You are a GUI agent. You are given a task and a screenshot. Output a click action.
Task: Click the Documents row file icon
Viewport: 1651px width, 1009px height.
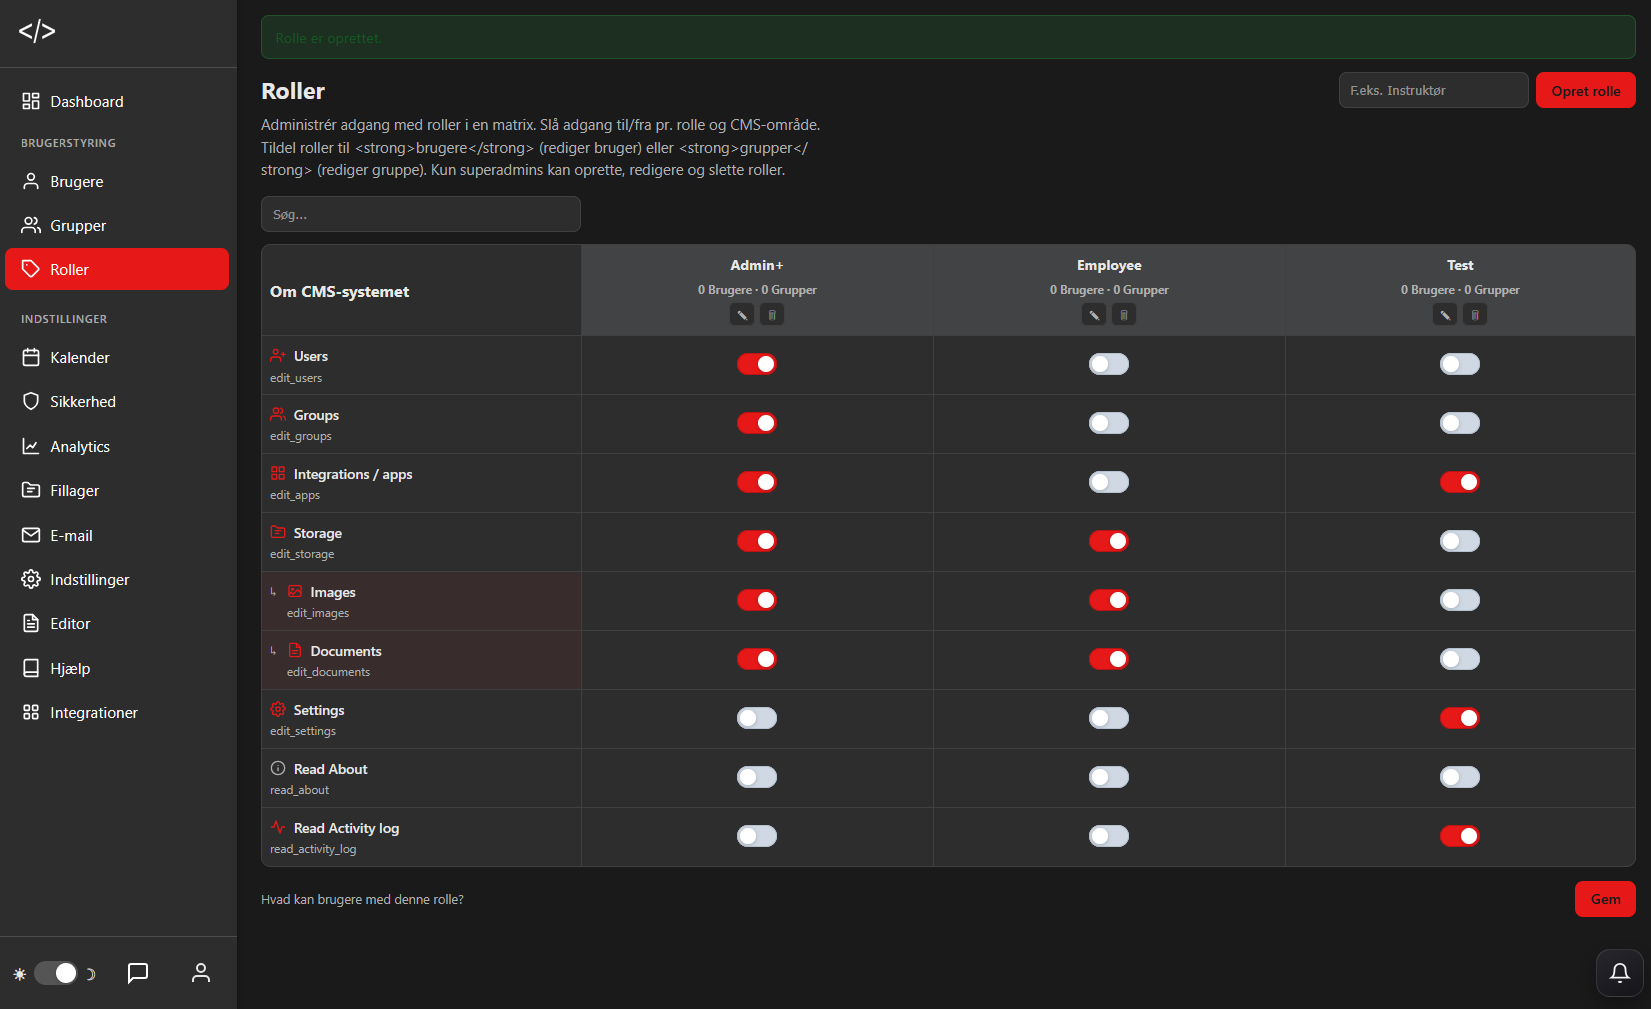295,650
